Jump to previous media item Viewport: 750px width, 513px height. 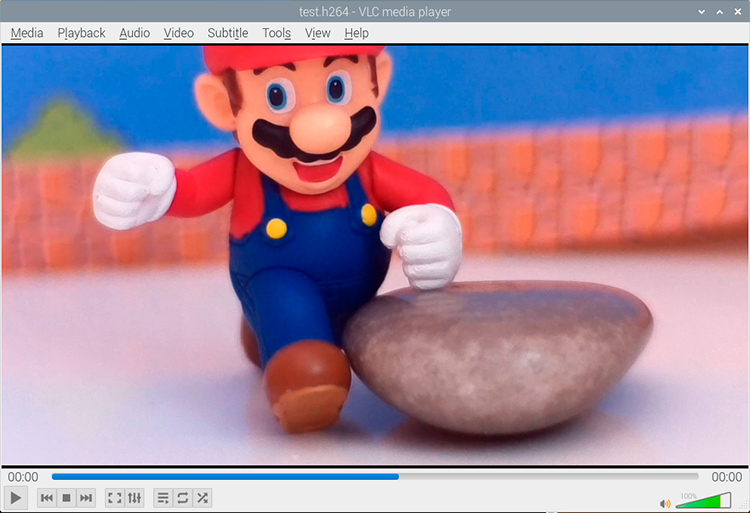click(47, 498)
